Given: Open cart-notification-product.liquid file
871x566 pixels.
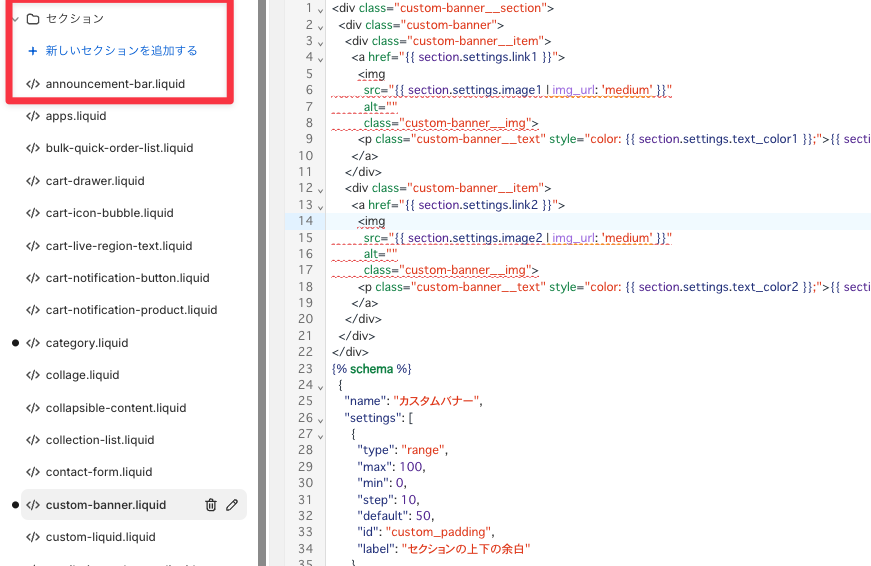Looking at the screenshot, I should click(131, 310).
